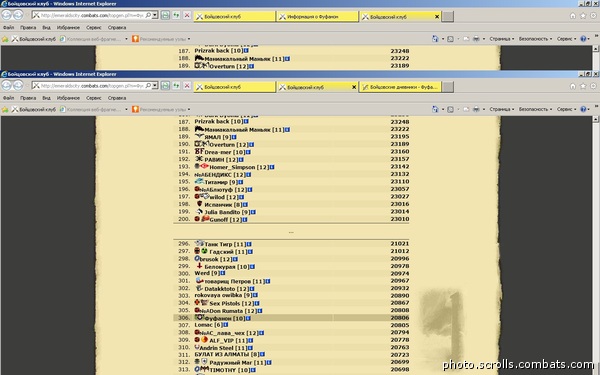The height and width of the screenshot is (375, 600).
Task: Click info icon next to ALF_VIP [11]
Action: [250, 341]
